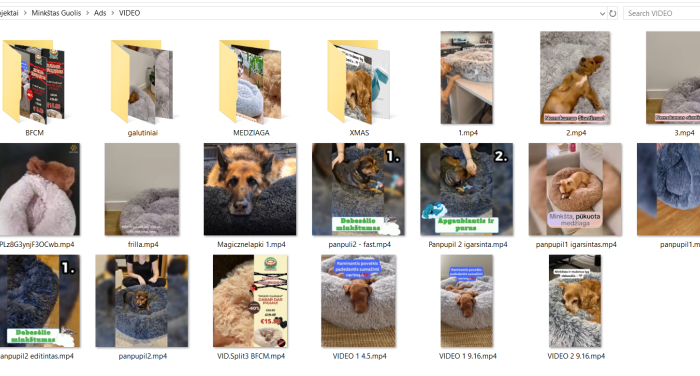Select the frilla.mp4 video thumbnail
The height and width of the screenshot is (376, 700).
[x=142, y=189]
